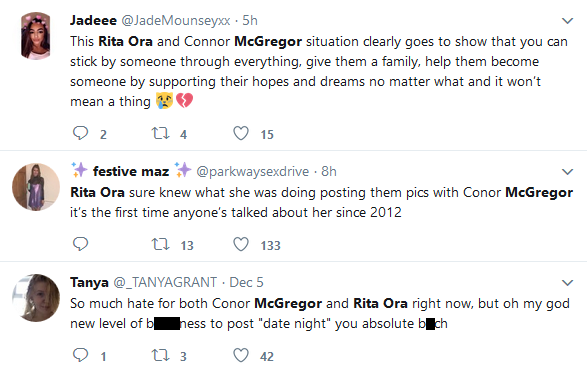Open Jadeee's profile picture
The height and width of the screenshot is (371, 587).
(x=36, y=36)
